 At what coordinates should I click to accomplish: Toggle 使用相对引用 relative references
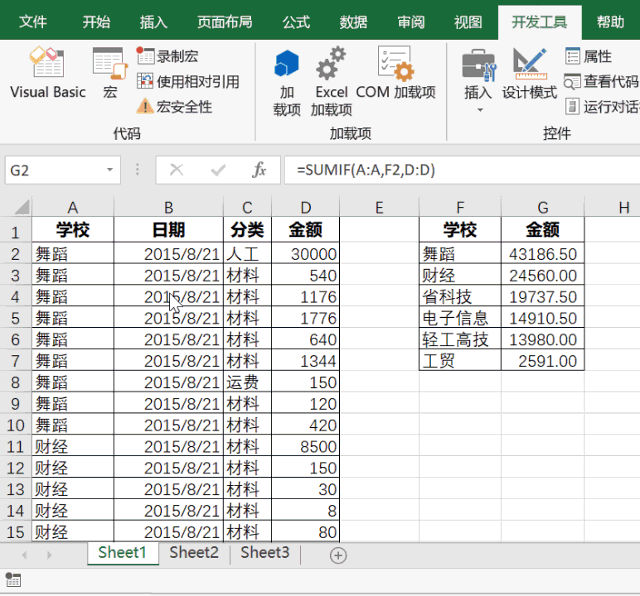click(188, 82)
